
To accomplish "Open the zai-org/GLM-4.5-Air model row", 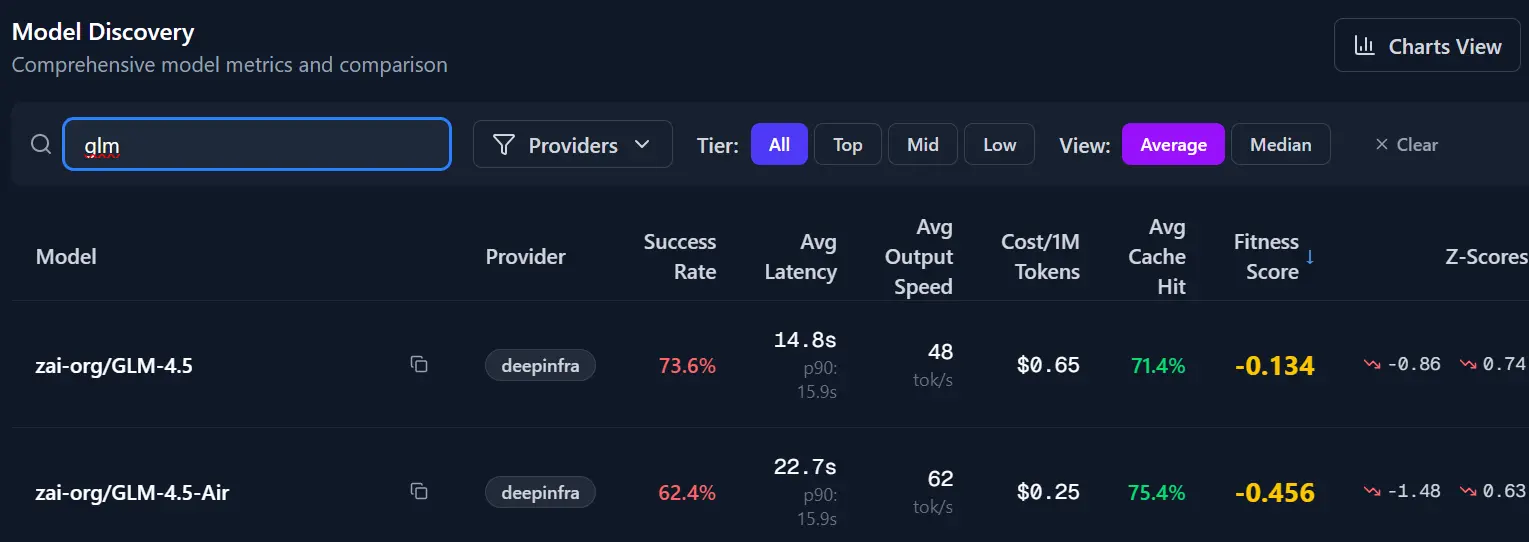I will (x=132, y=492).
